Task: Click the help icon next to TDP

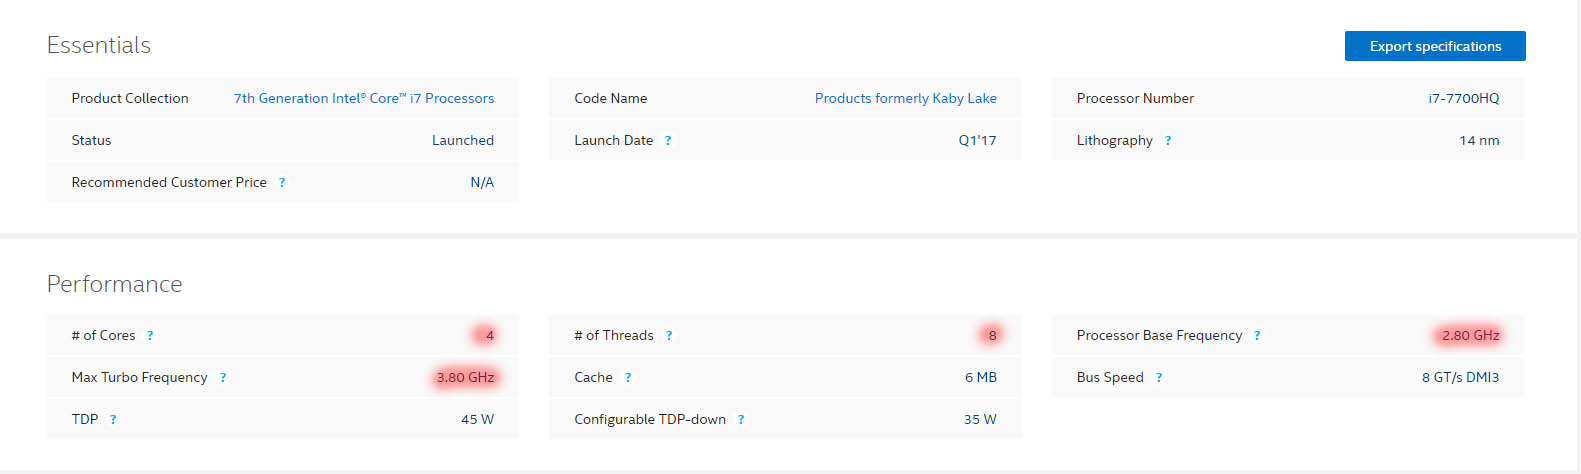Action: 113,420
